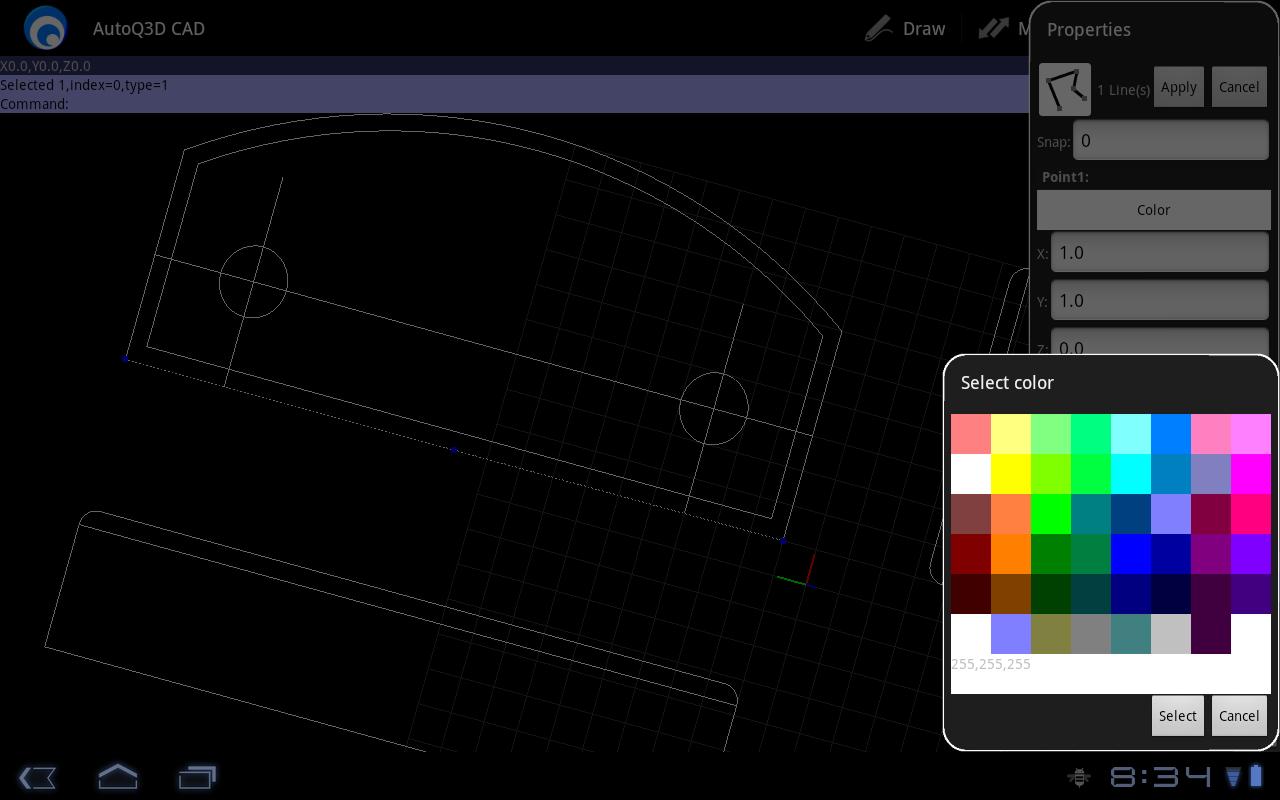This screenshot has height=800, width=1280.
Task: Click the line entity icon in Properties
Action: (x=1065, y=89)
